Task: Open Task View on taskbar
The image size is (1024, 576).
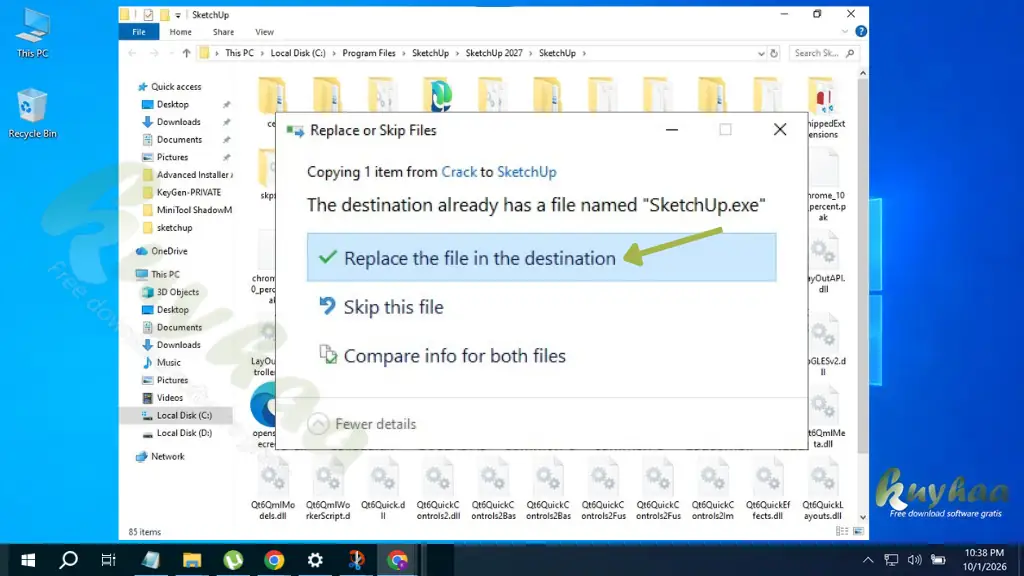Action: coord(108,560)
